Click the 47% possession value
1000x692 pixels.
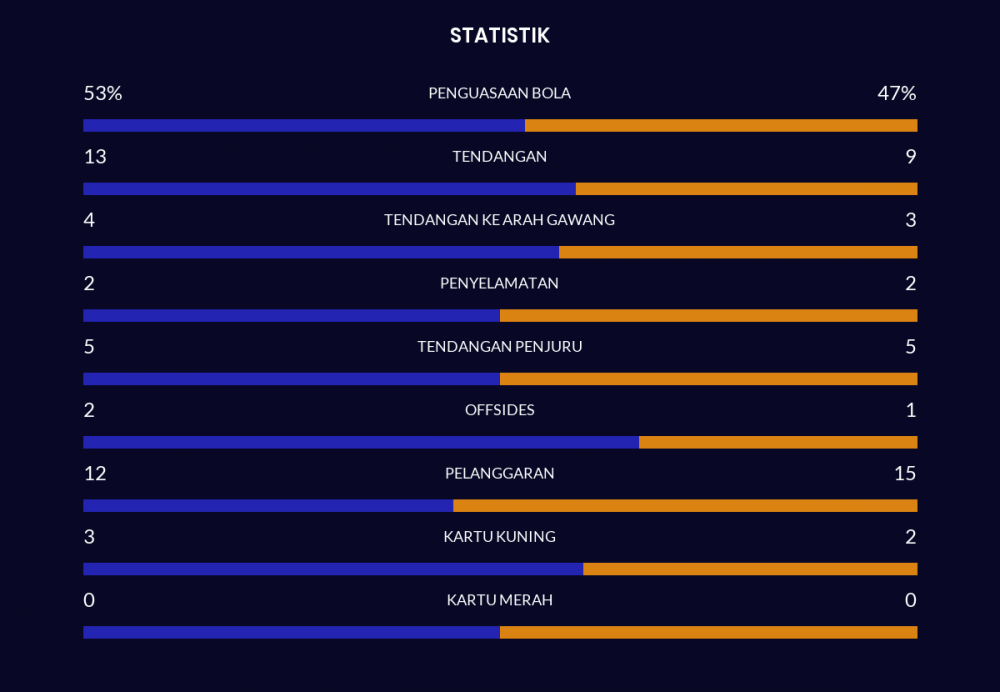[x=896, y=94]
